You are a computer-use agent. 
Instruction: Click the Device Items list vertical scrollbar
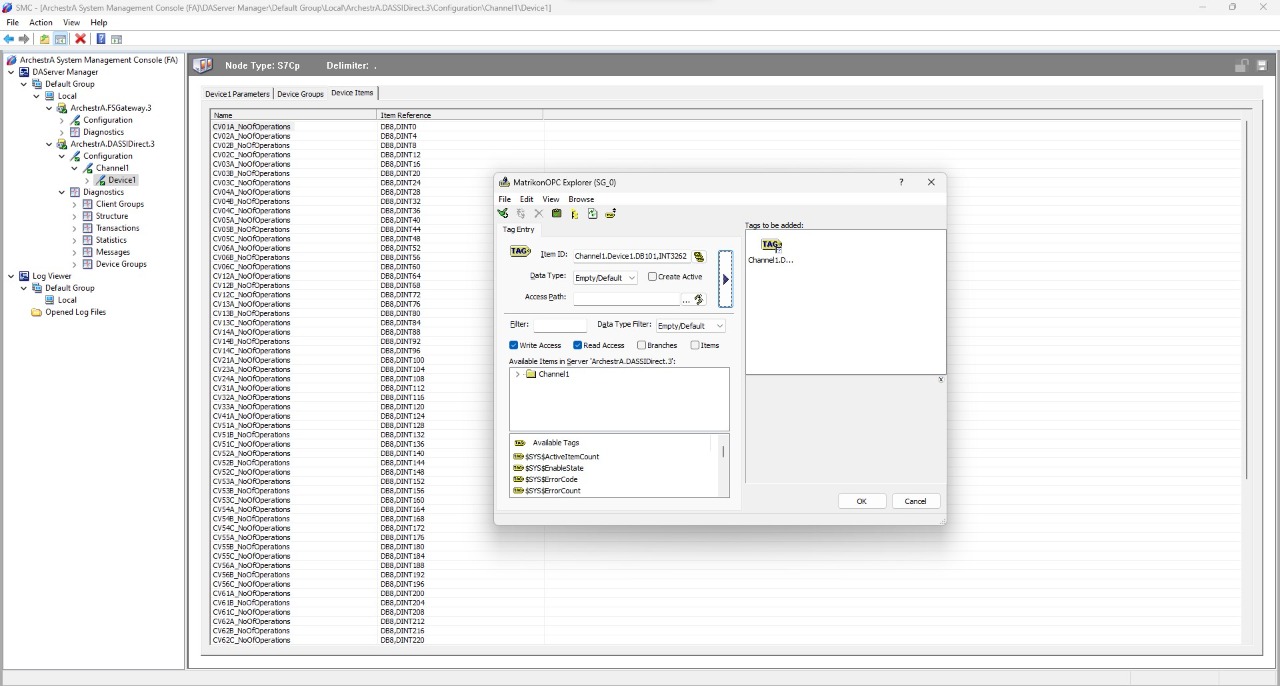(x=1246, y=300)
